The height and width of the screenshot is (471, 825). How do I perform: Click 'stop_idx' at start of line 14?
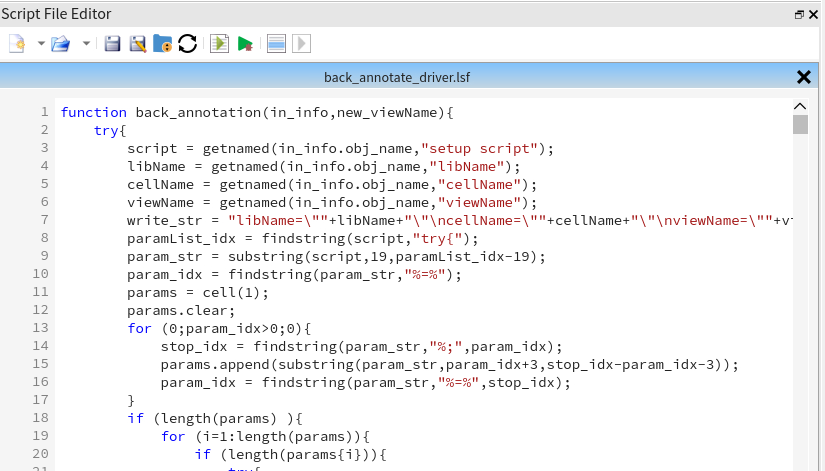(194, 346)
